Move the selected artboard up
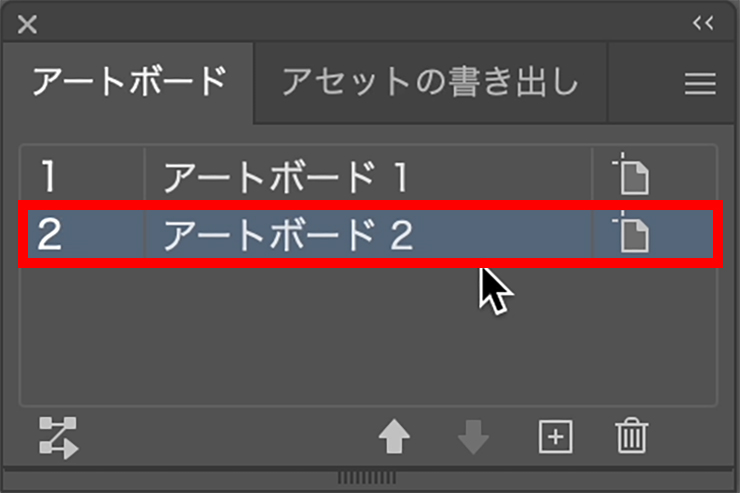Image resolution: width=740 pixels, height=493 pixels. [394, 437]
